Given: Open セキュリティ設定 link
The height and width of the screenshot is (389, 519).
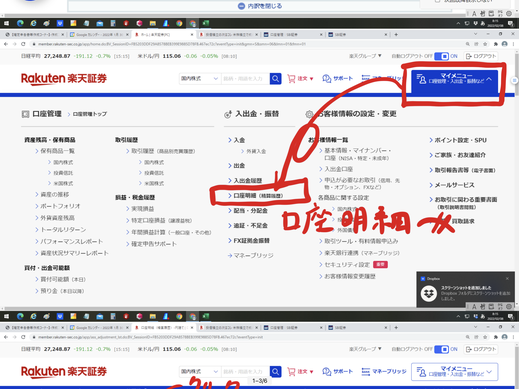Looking at the screenshot, I should click(x=347, y=265).
